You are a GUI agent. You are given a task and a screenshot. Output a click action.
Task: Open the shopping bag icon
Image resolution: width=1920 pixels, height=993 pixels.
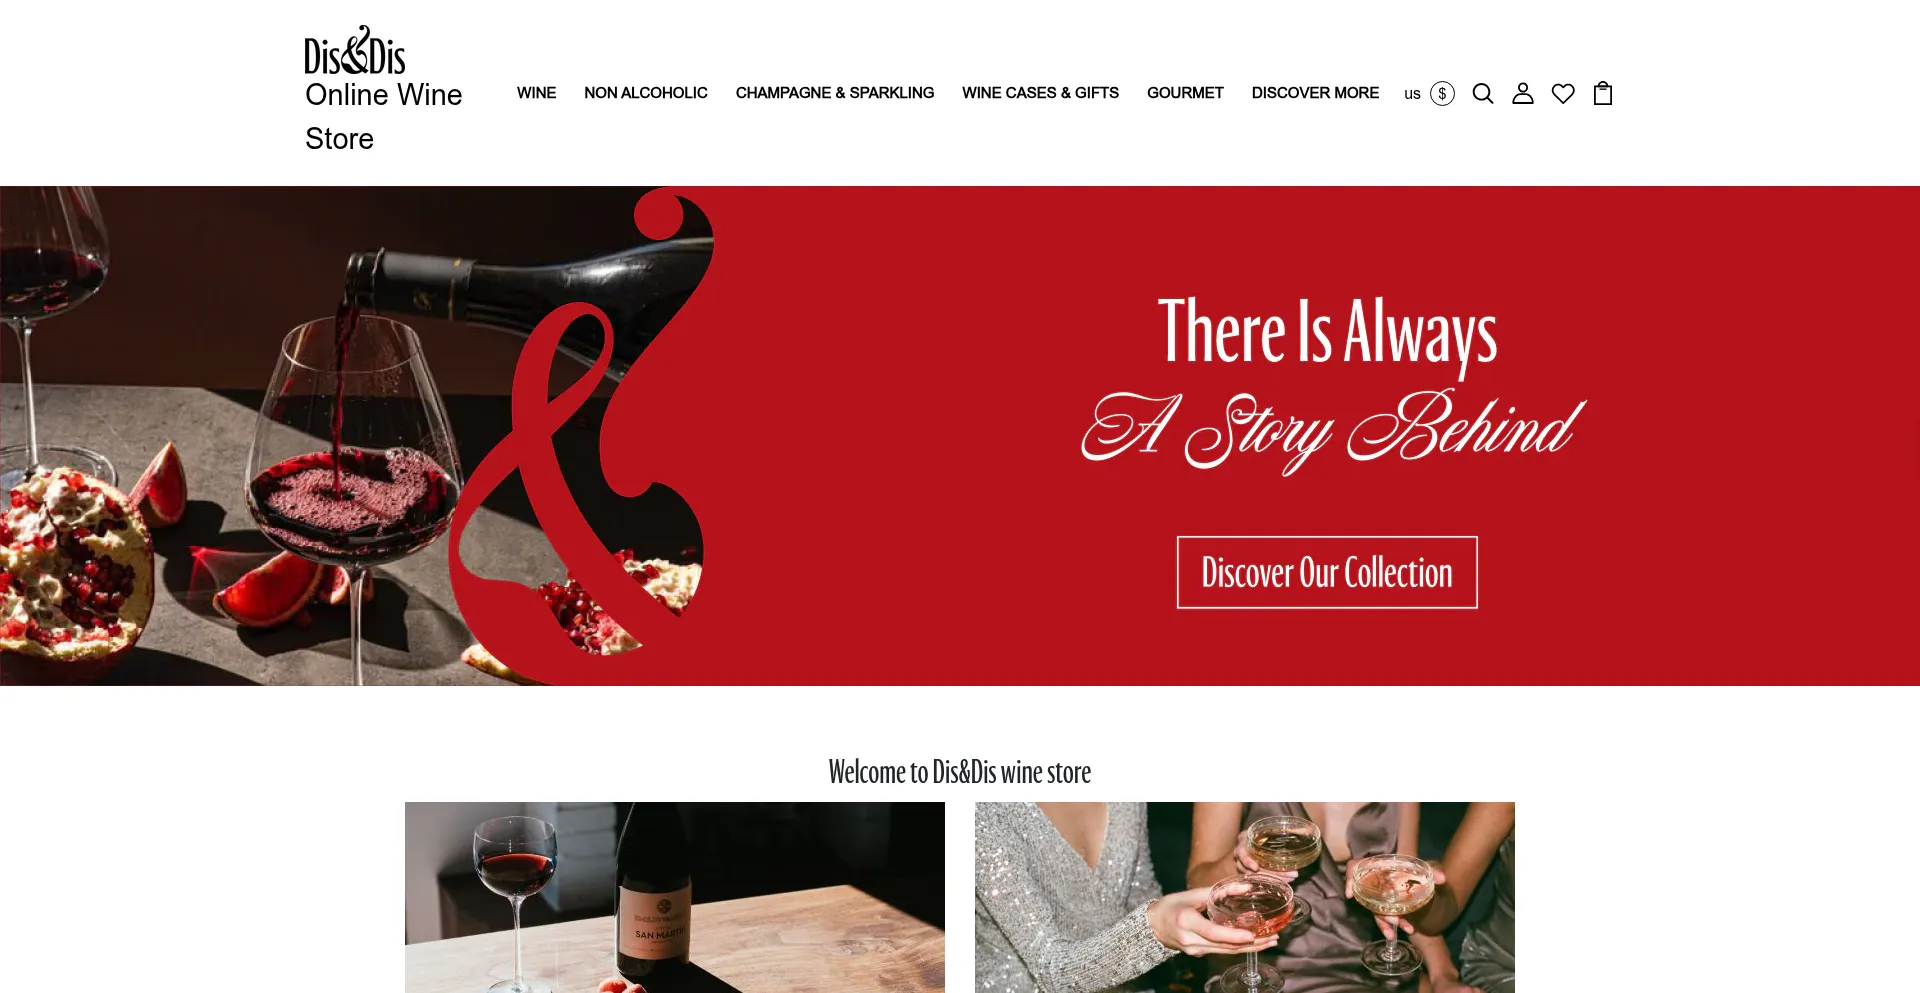pos(1603,93)
